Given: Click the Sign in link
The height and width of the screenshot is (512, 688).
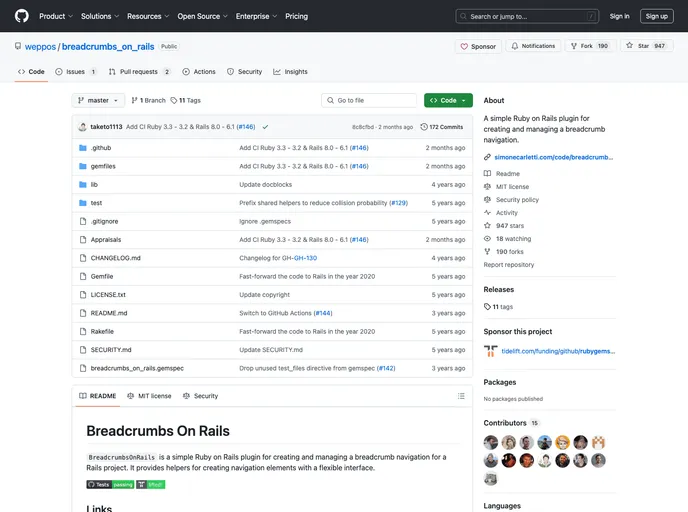Looking at the screenshot, I should [619, 16].
